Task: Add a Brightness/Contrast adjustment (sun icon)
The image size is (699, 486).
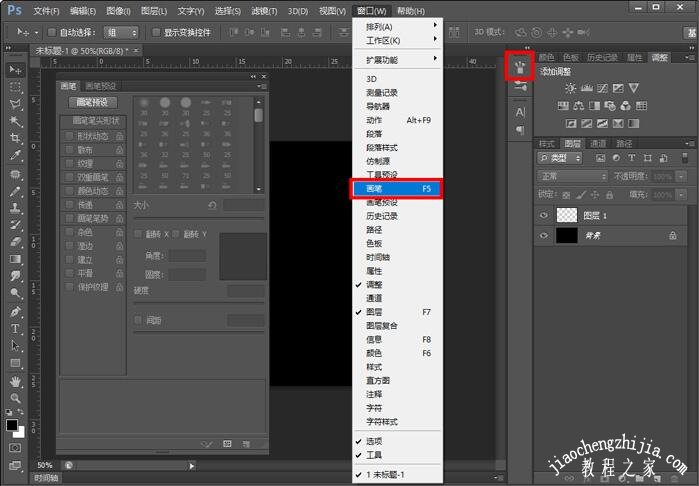Action: click(x=570, y=88)
